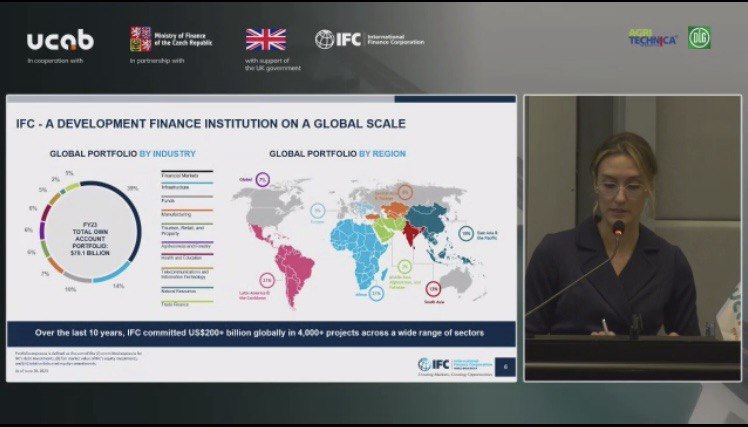
Task: Click 'with support of the UK government' caption
Action: tap(273, 64)
